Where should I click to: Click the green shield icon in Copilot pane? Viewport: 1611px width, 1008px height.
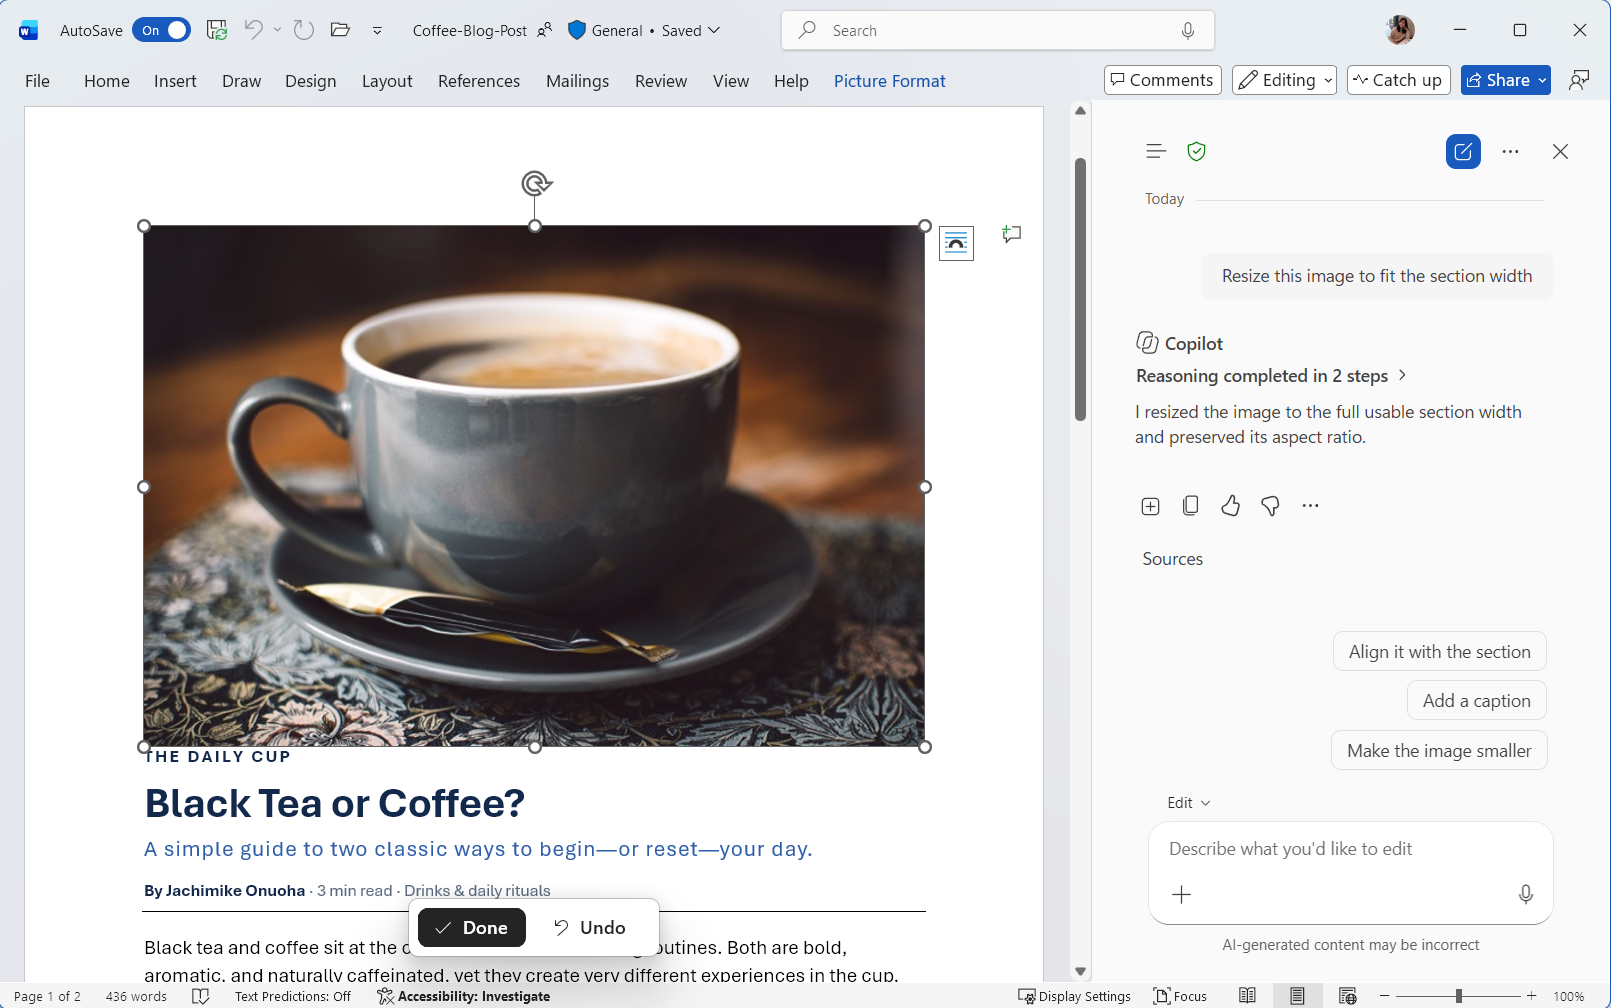(1196, 151)
